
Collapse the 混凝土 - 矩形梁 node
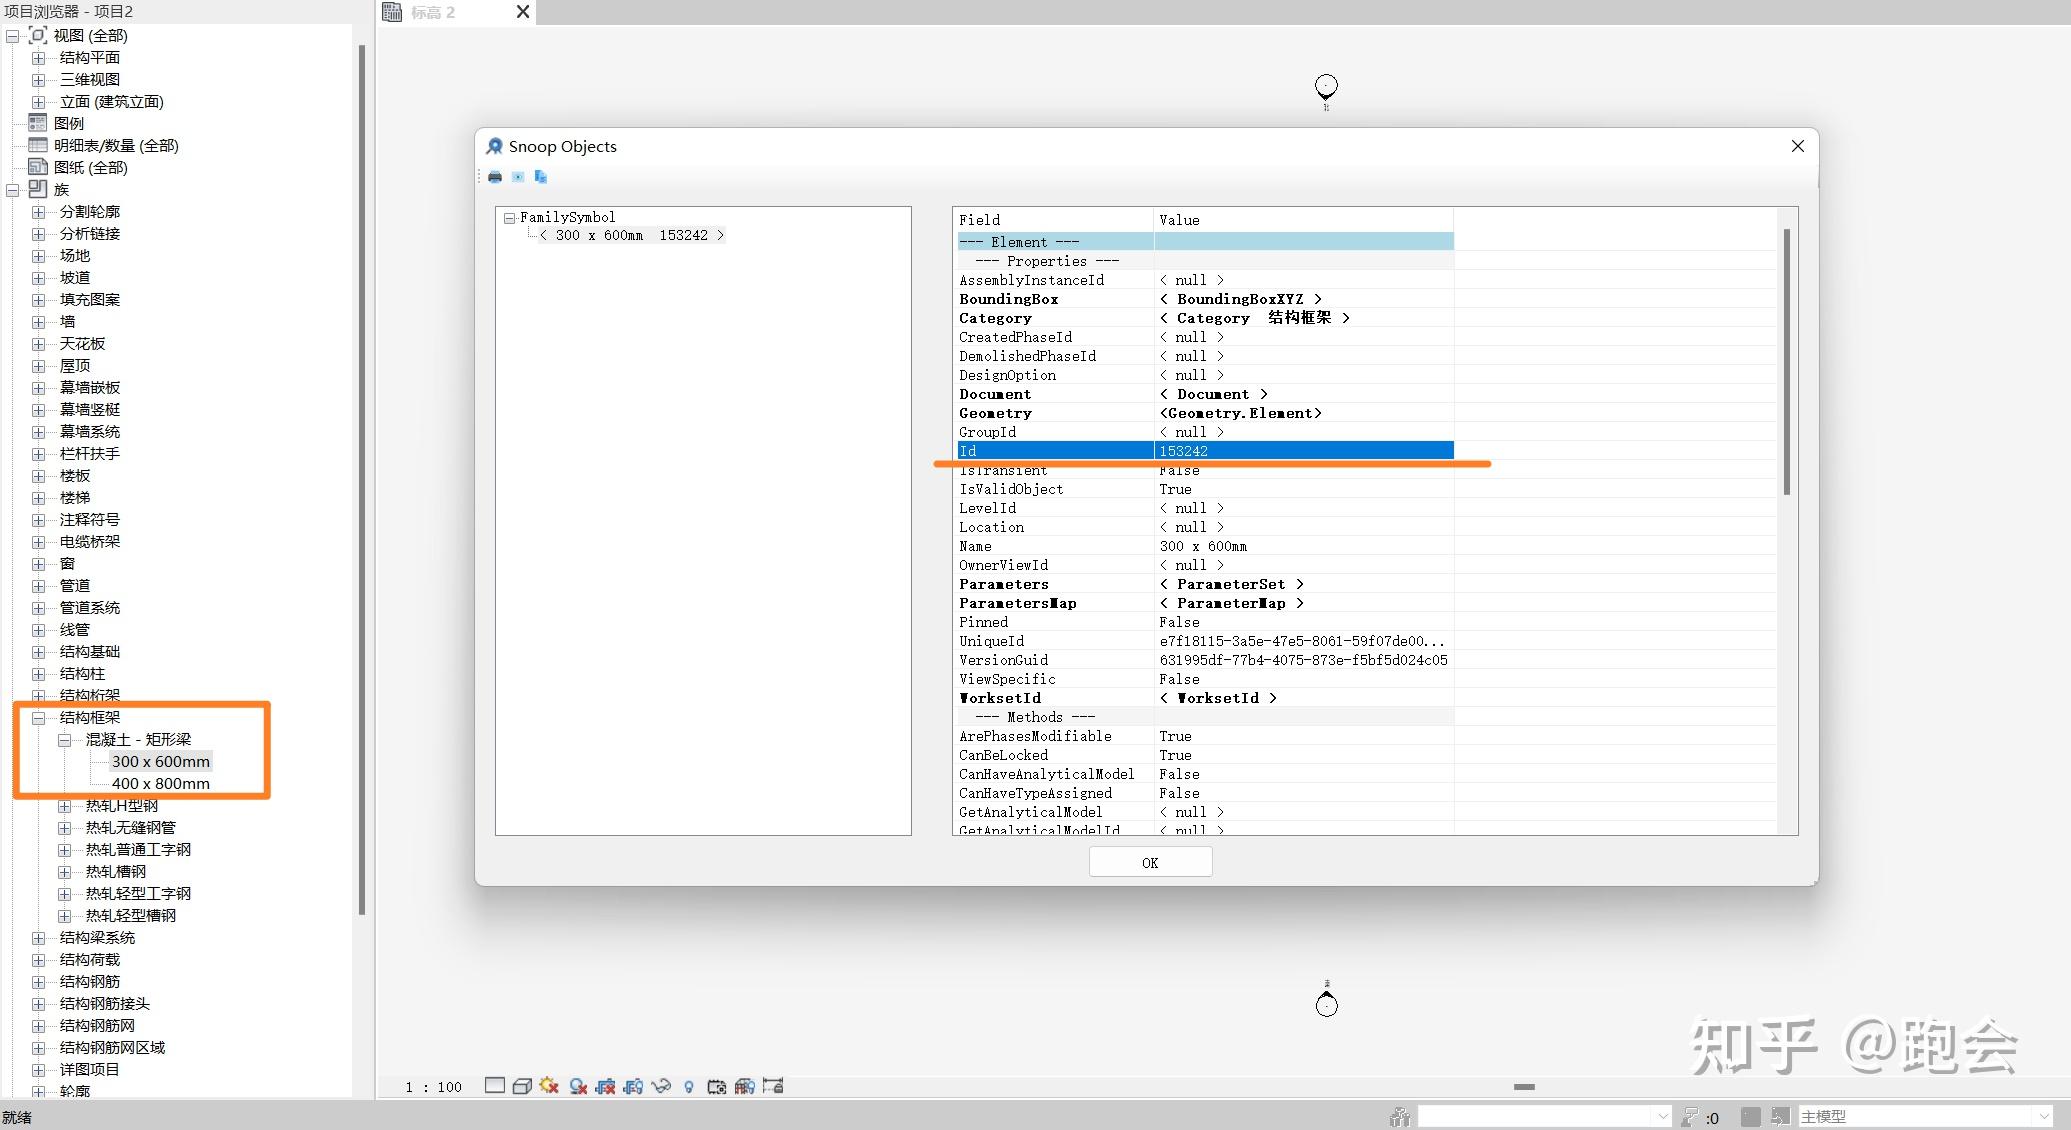(64, 740)
